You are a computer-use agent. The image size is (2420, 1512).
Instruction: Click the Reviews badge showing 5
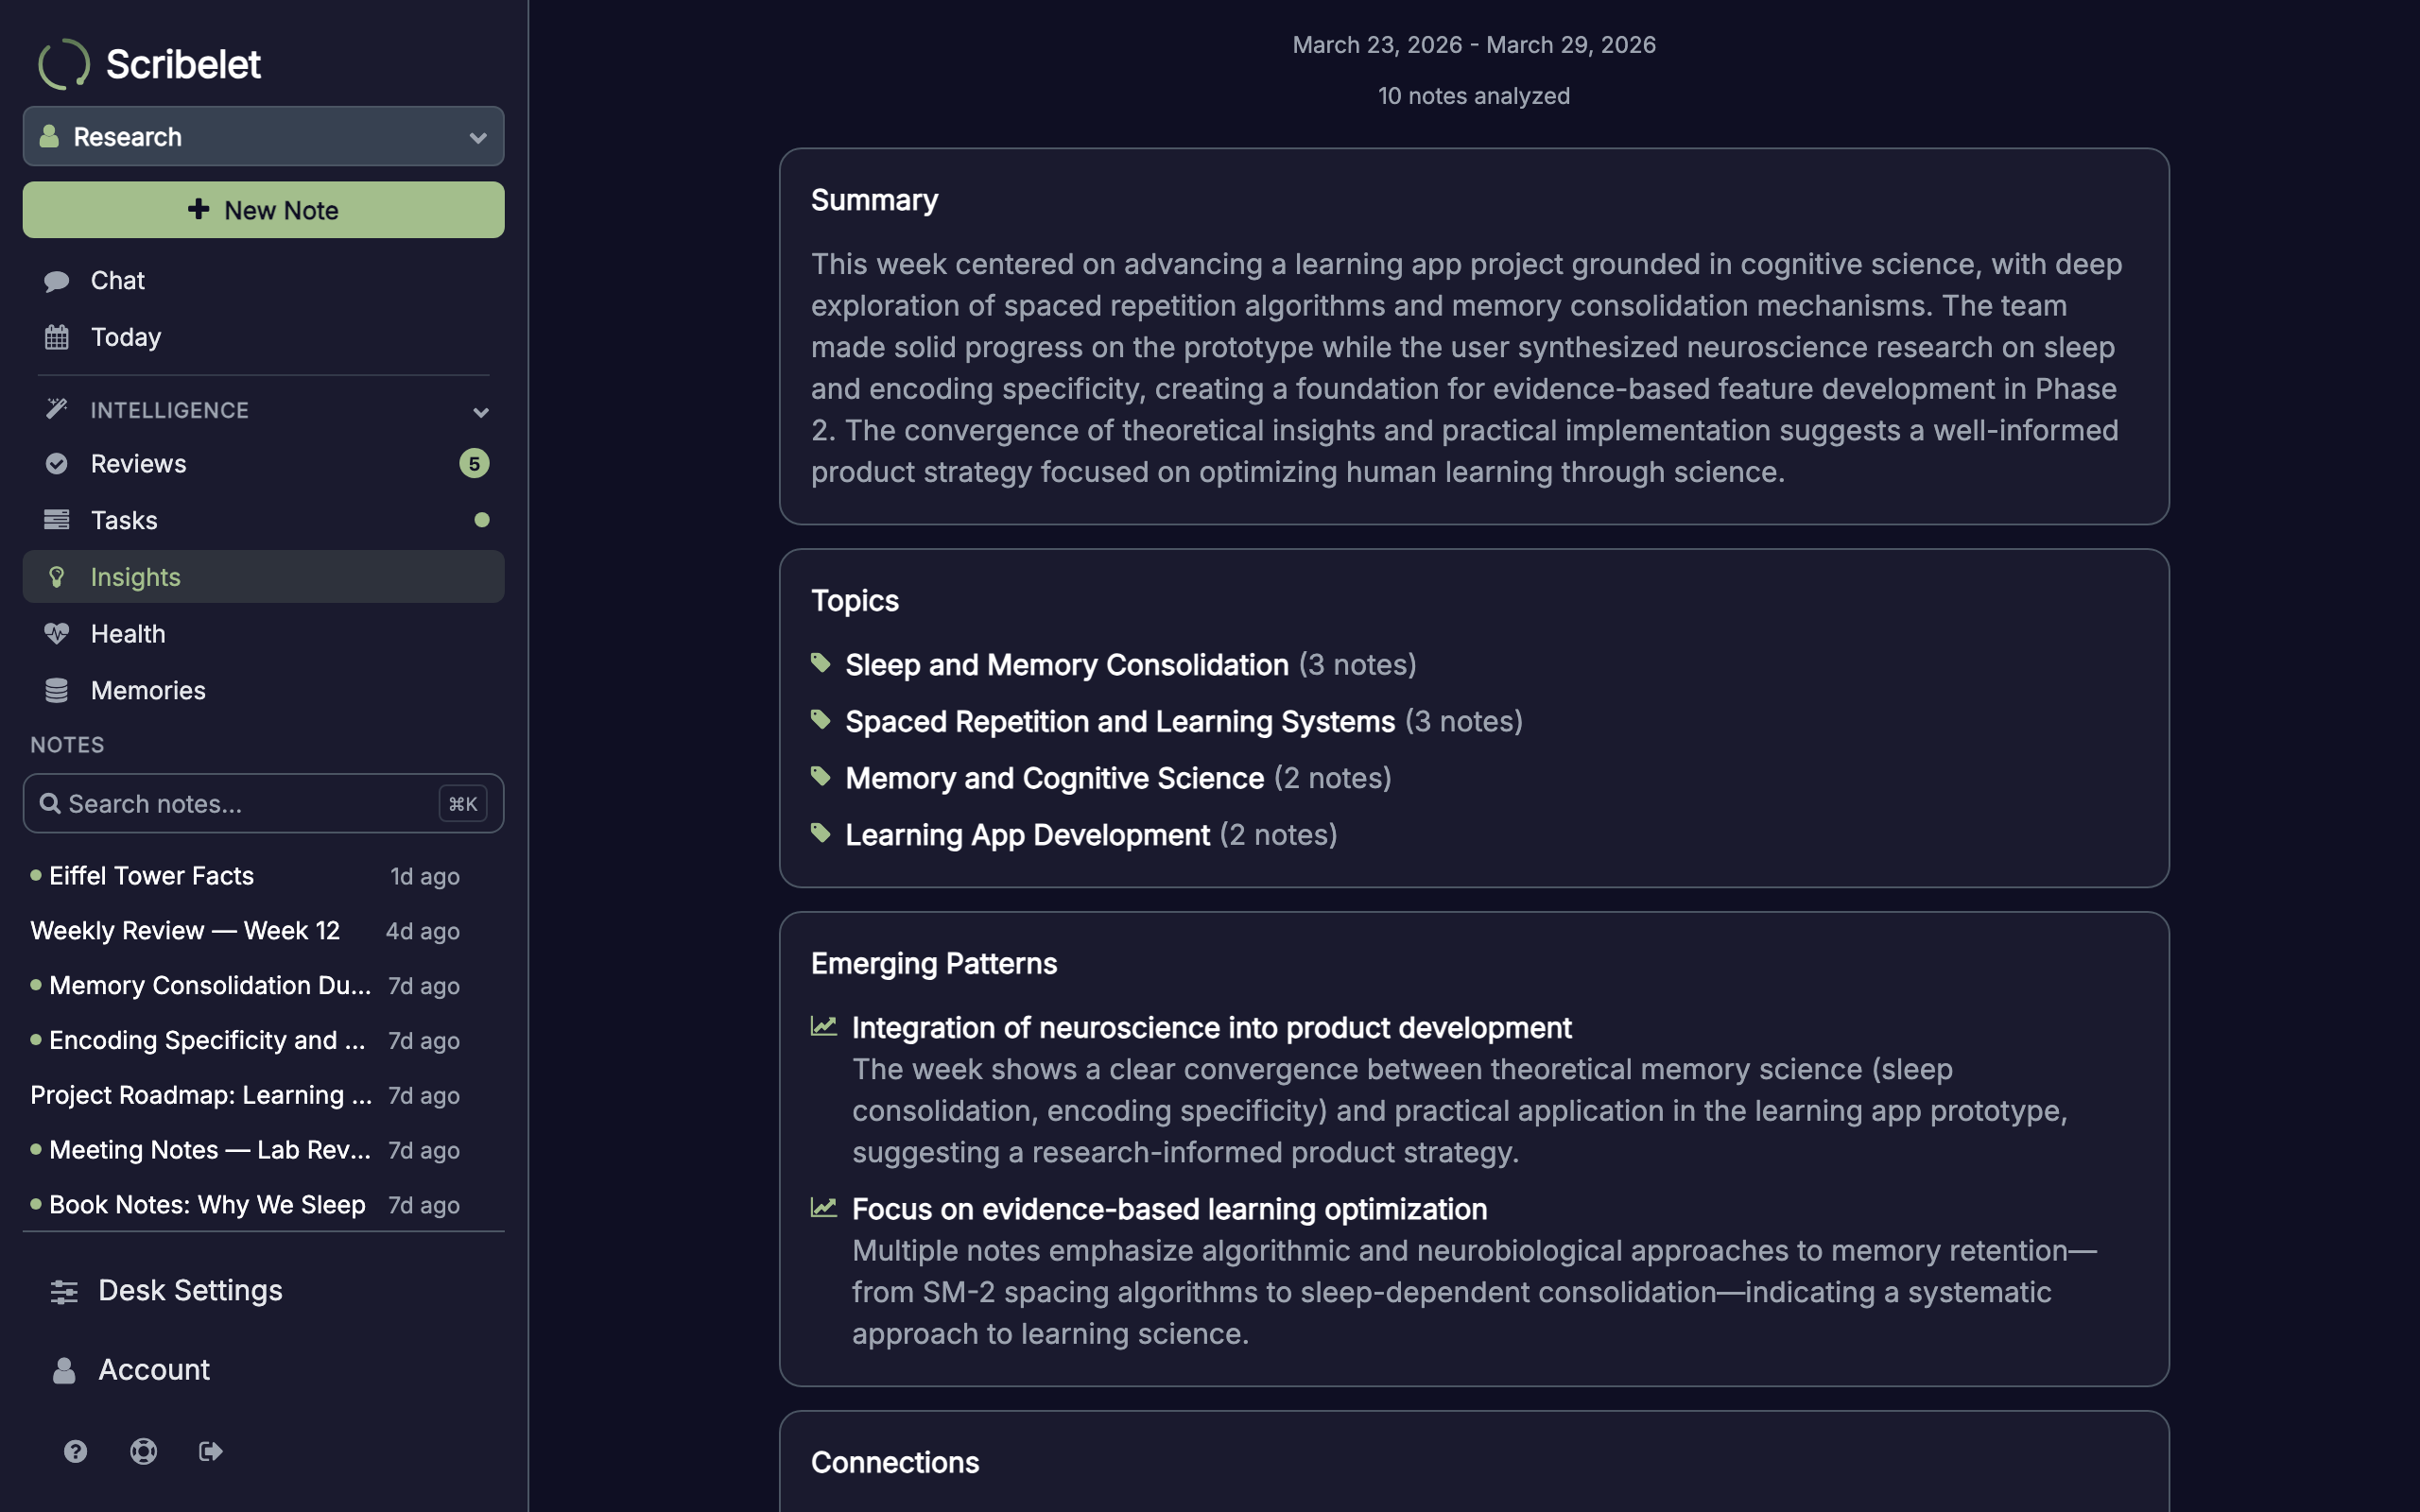474,463
